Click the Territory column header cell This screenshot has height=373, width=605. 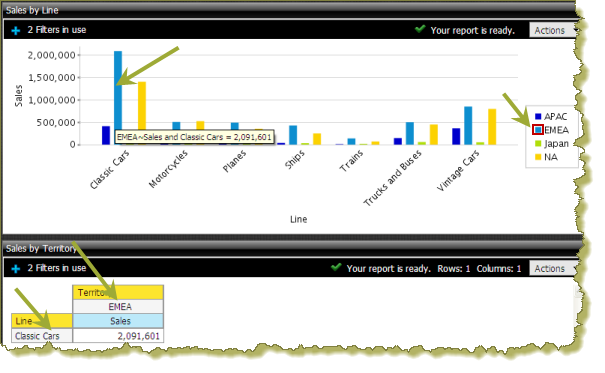(118, 292)
